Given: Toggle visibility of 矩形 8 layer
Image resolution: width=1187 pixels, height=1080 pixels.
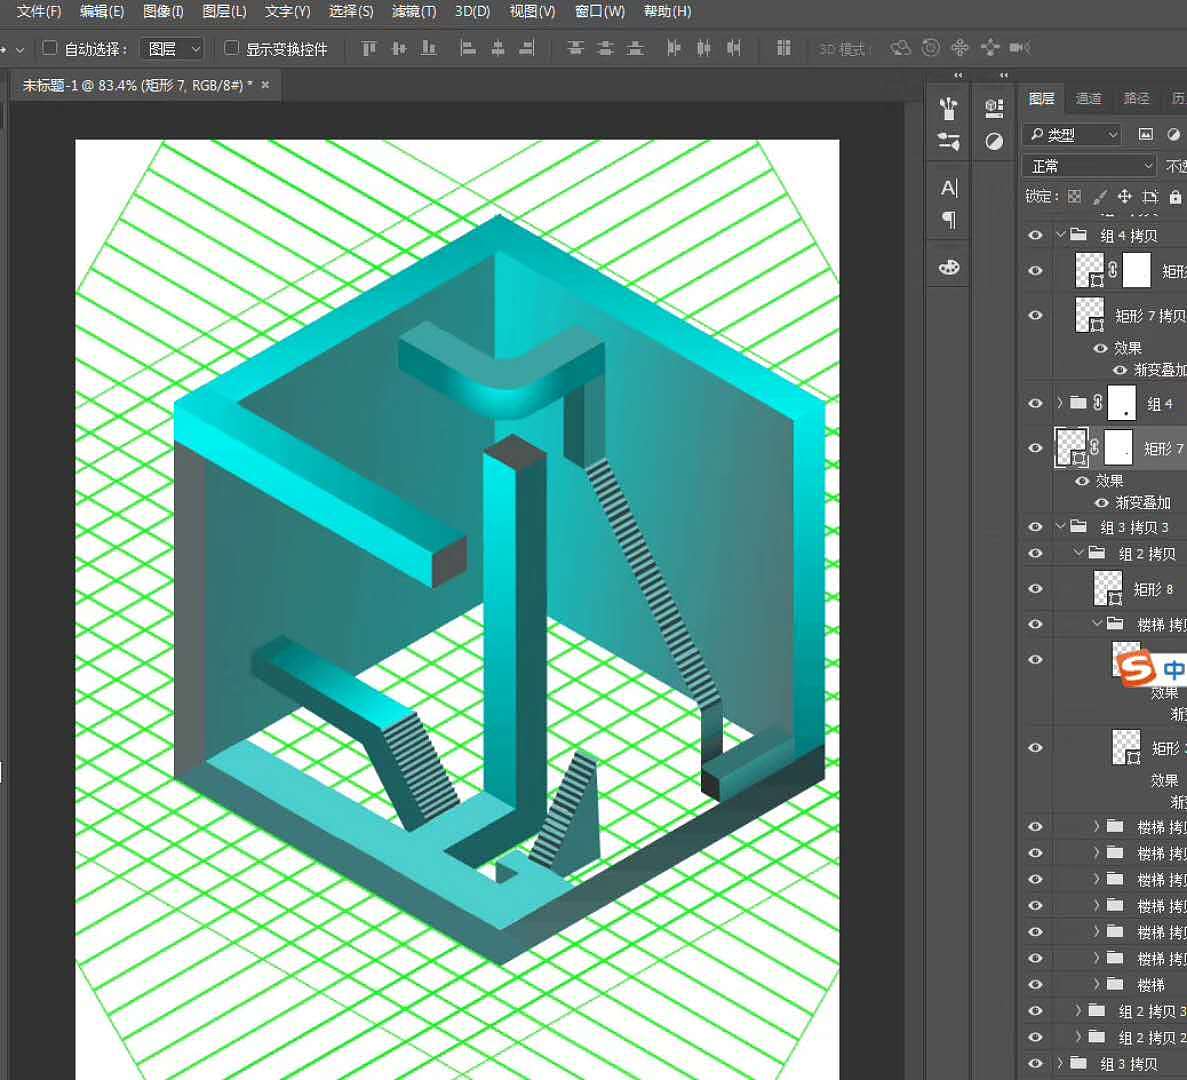Looking at the screenshot, I should pyautogui.click(x=1035, y=589).
